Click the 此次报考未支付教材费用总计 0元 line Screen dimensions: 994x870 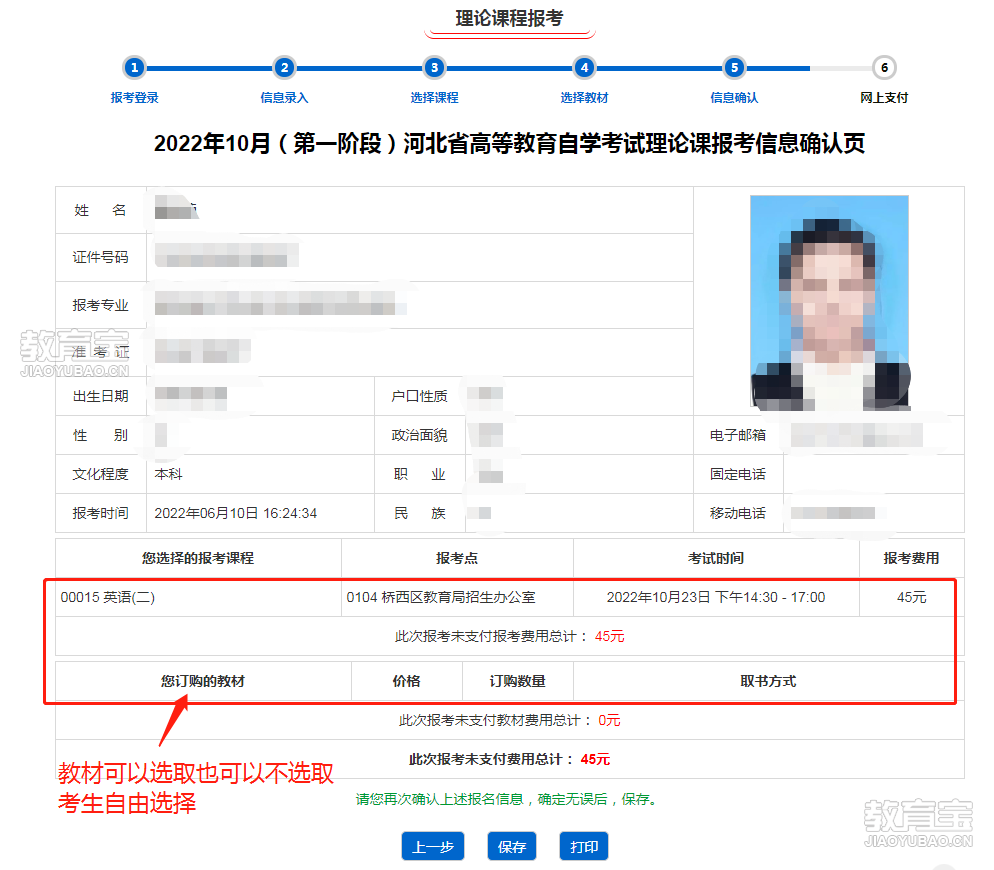coord(510,720)
